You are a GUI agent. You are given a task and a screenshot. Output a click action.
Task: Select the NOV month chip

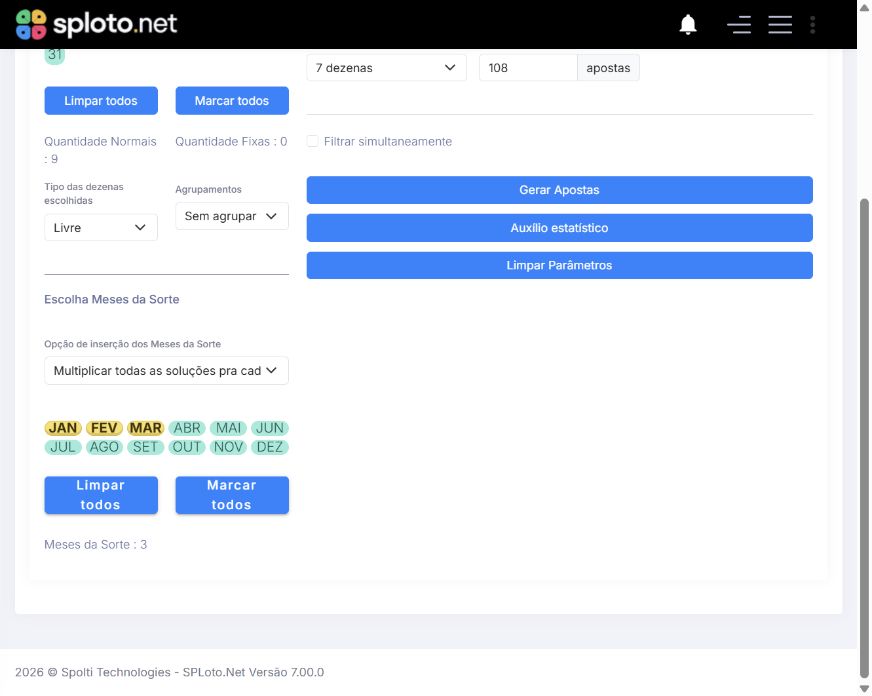pos(229,447)
